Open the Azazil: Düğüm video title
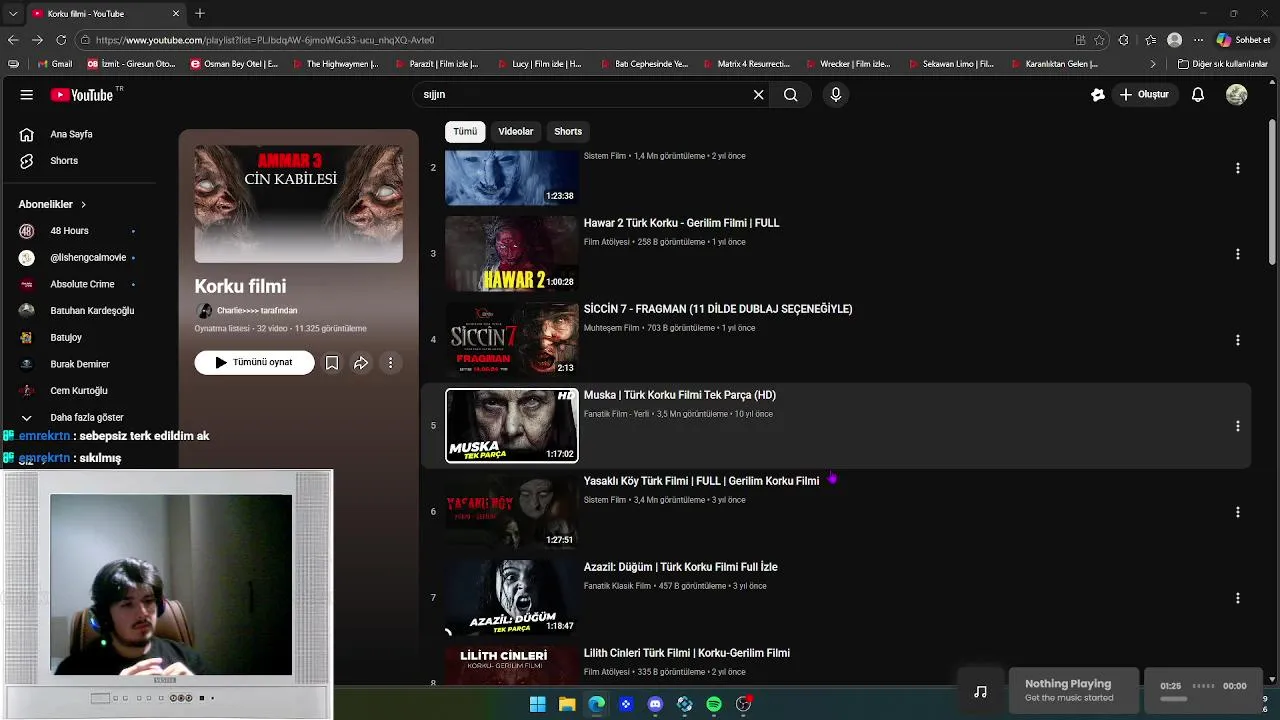1280x720 pixels. [681, 567]
